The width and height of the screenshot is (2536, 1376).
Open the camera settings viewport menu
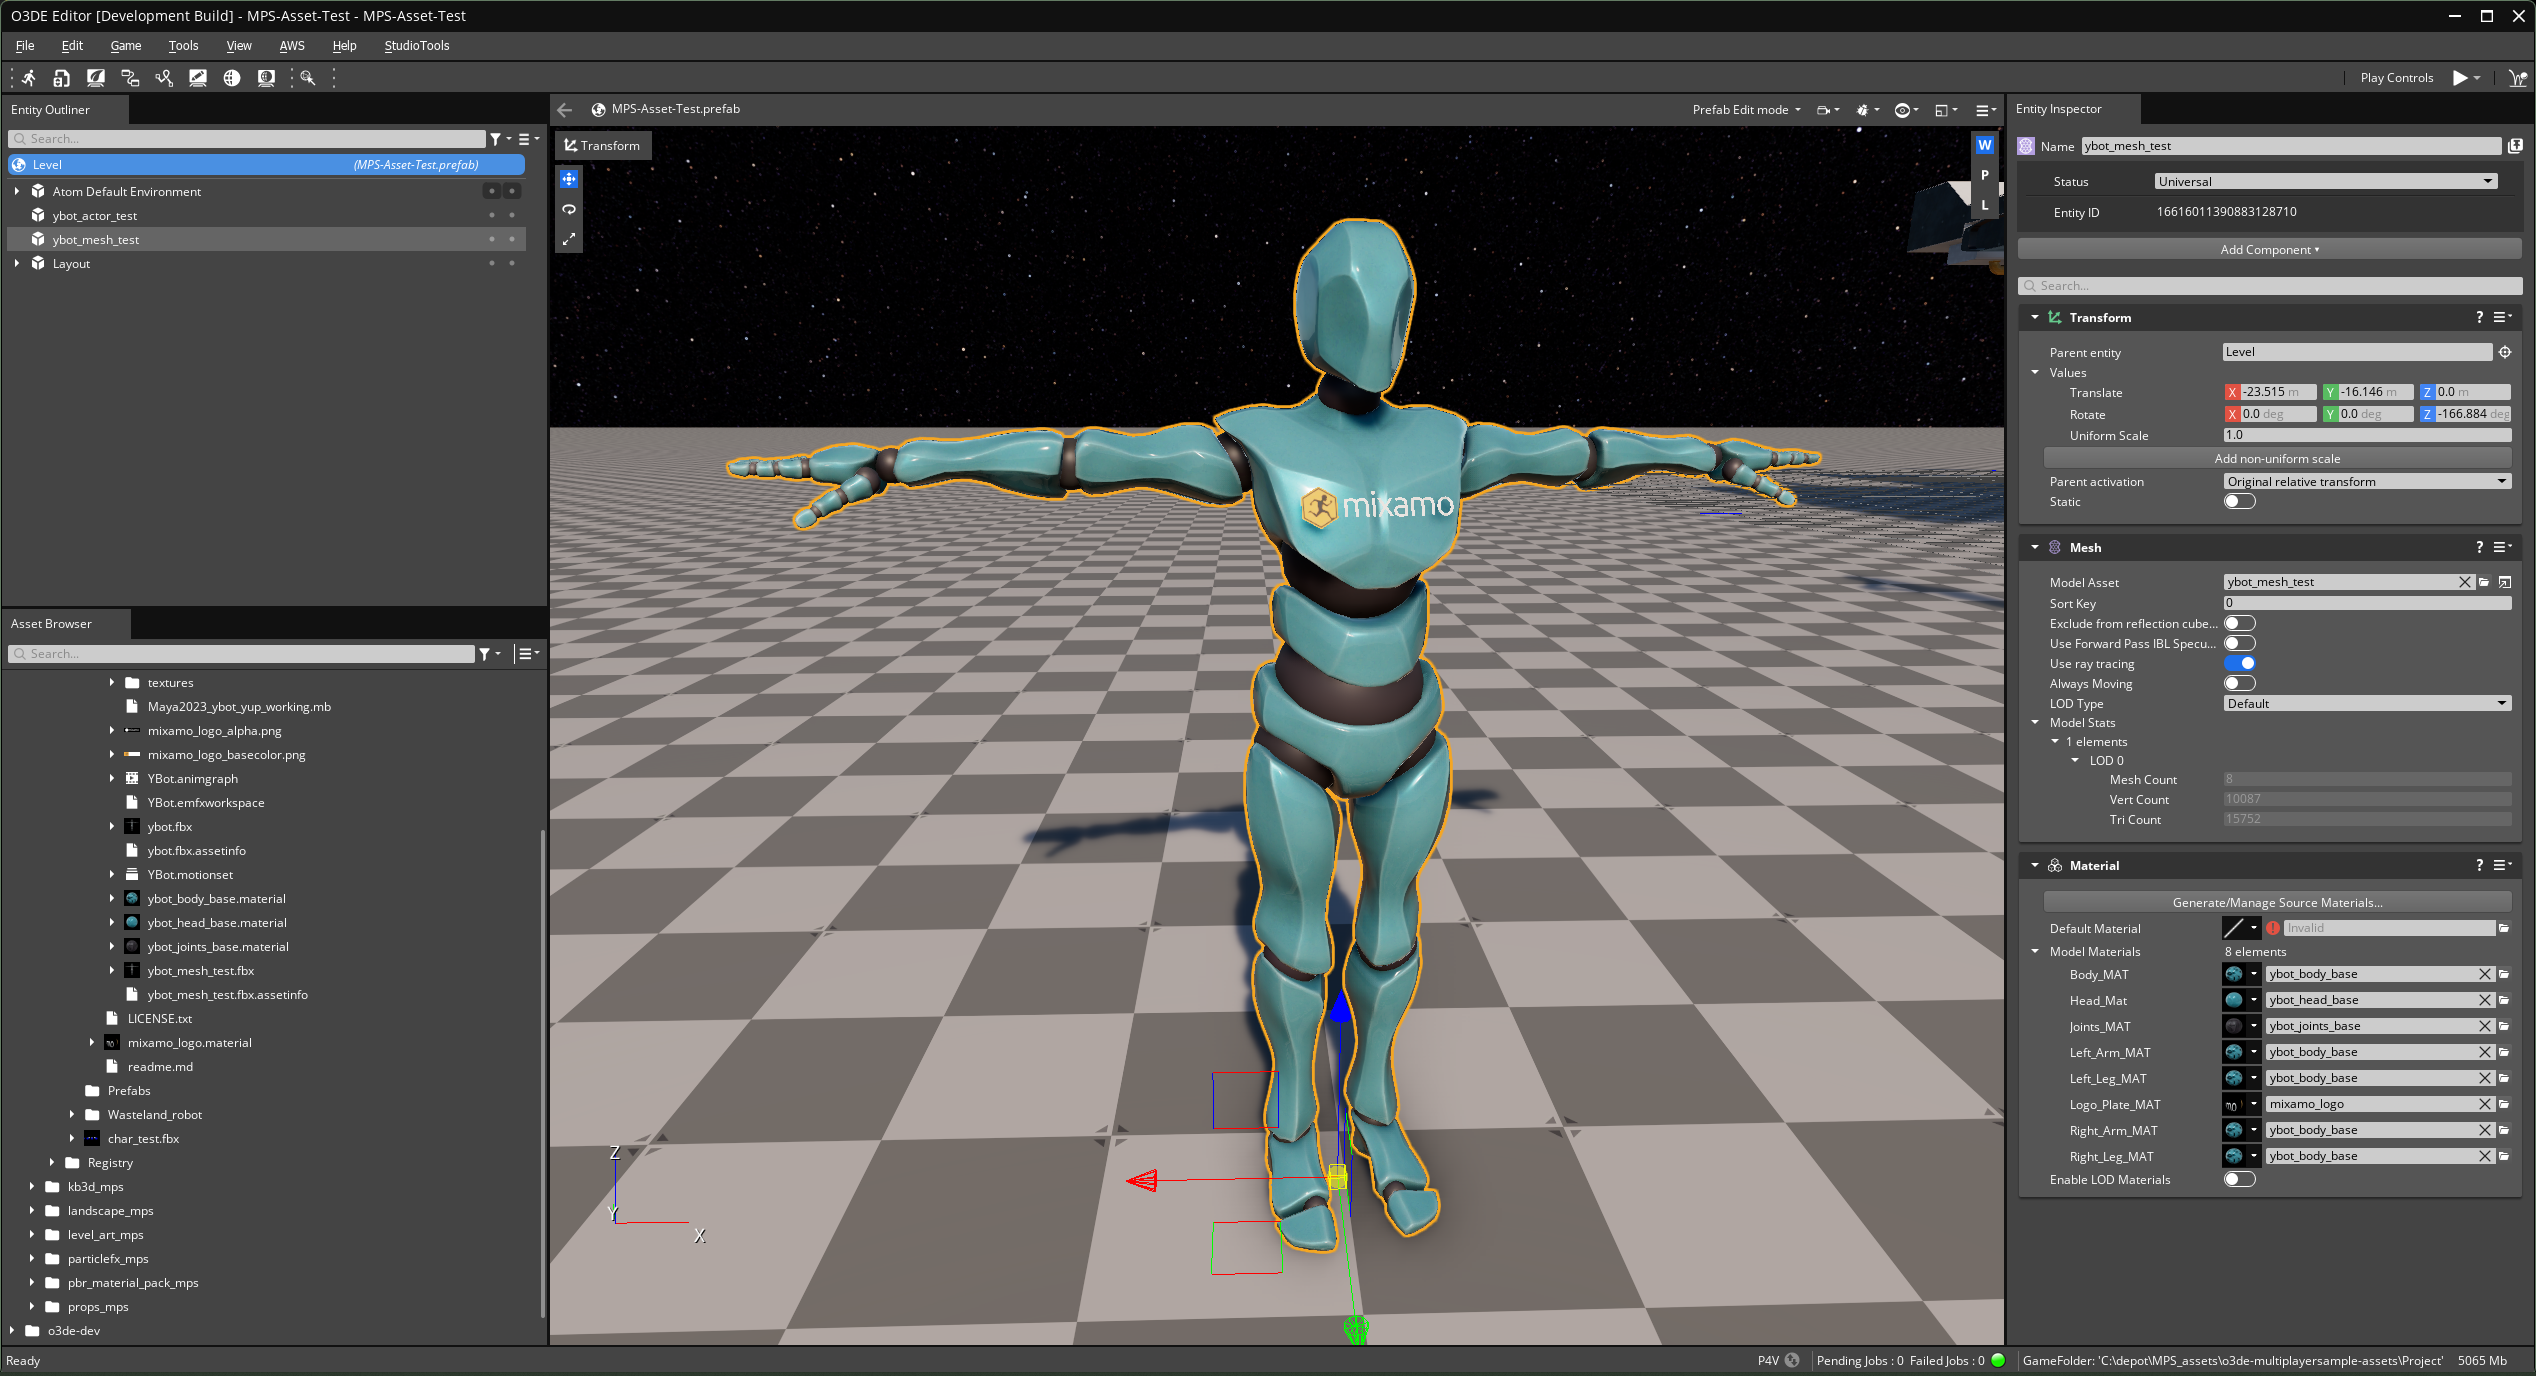click(1828, 110)
